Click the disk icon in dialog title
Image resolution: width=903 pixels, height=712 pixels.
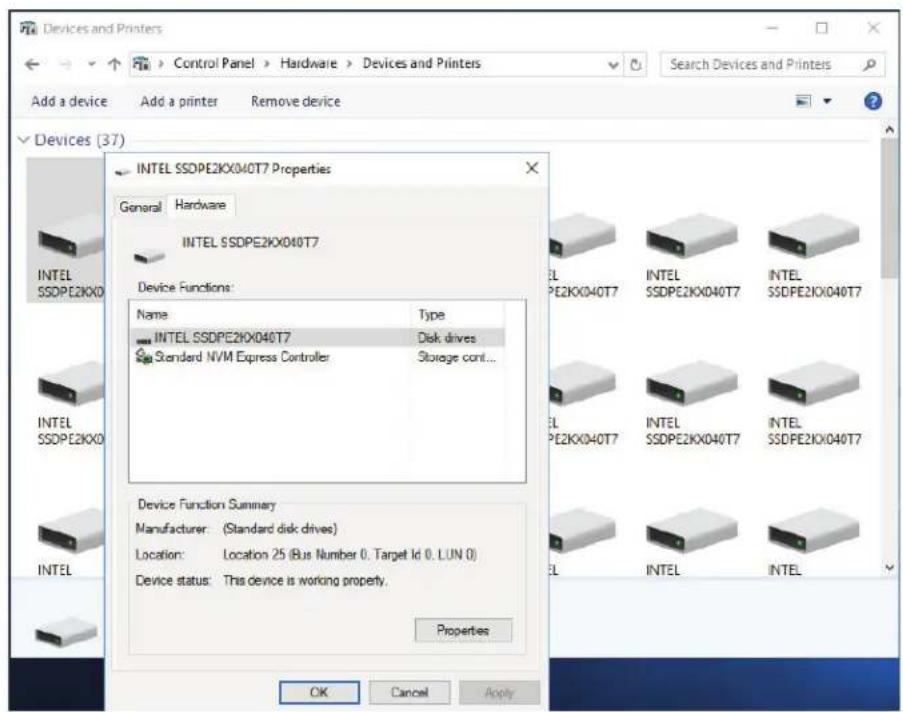click(123, 171)
